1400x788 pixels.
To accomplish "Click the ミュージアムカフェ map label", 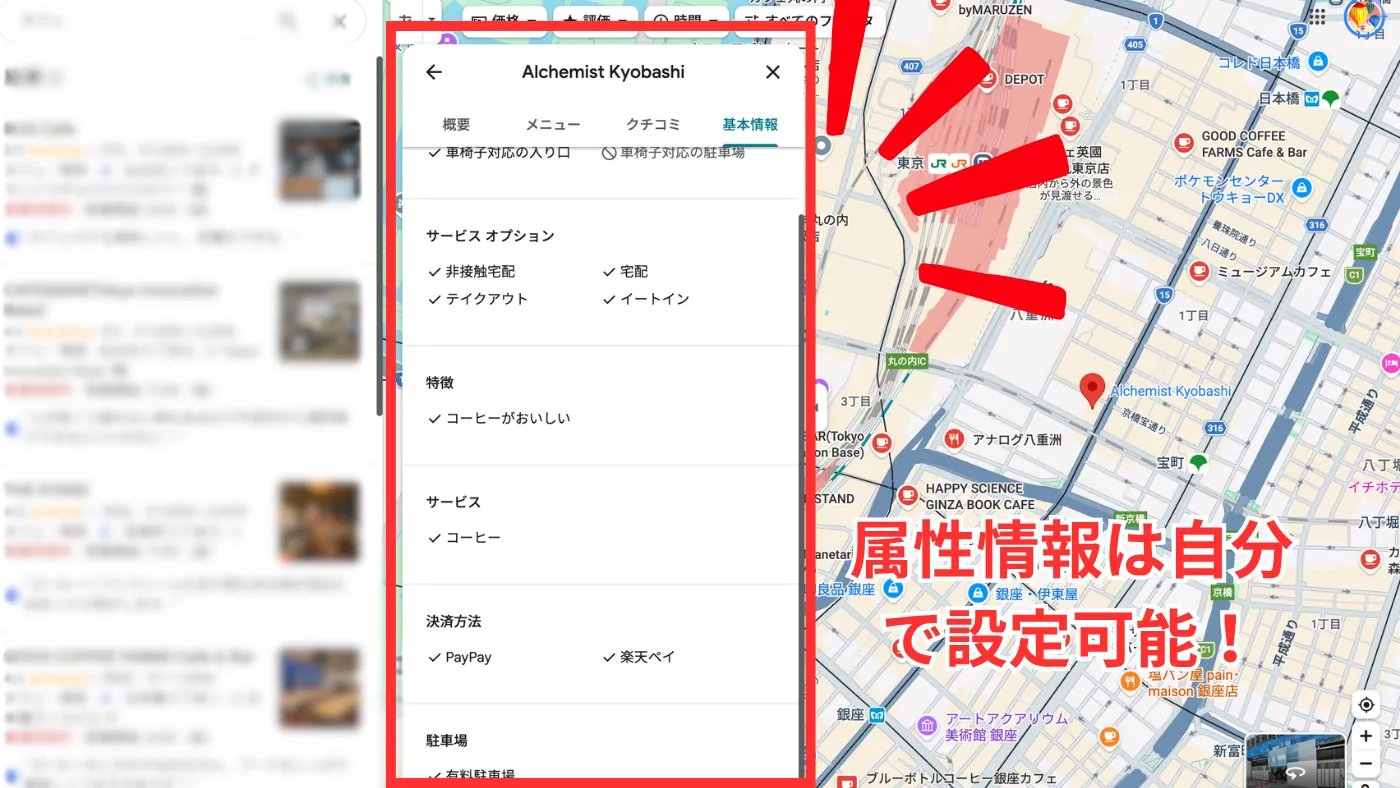I will pos(1274,272).
